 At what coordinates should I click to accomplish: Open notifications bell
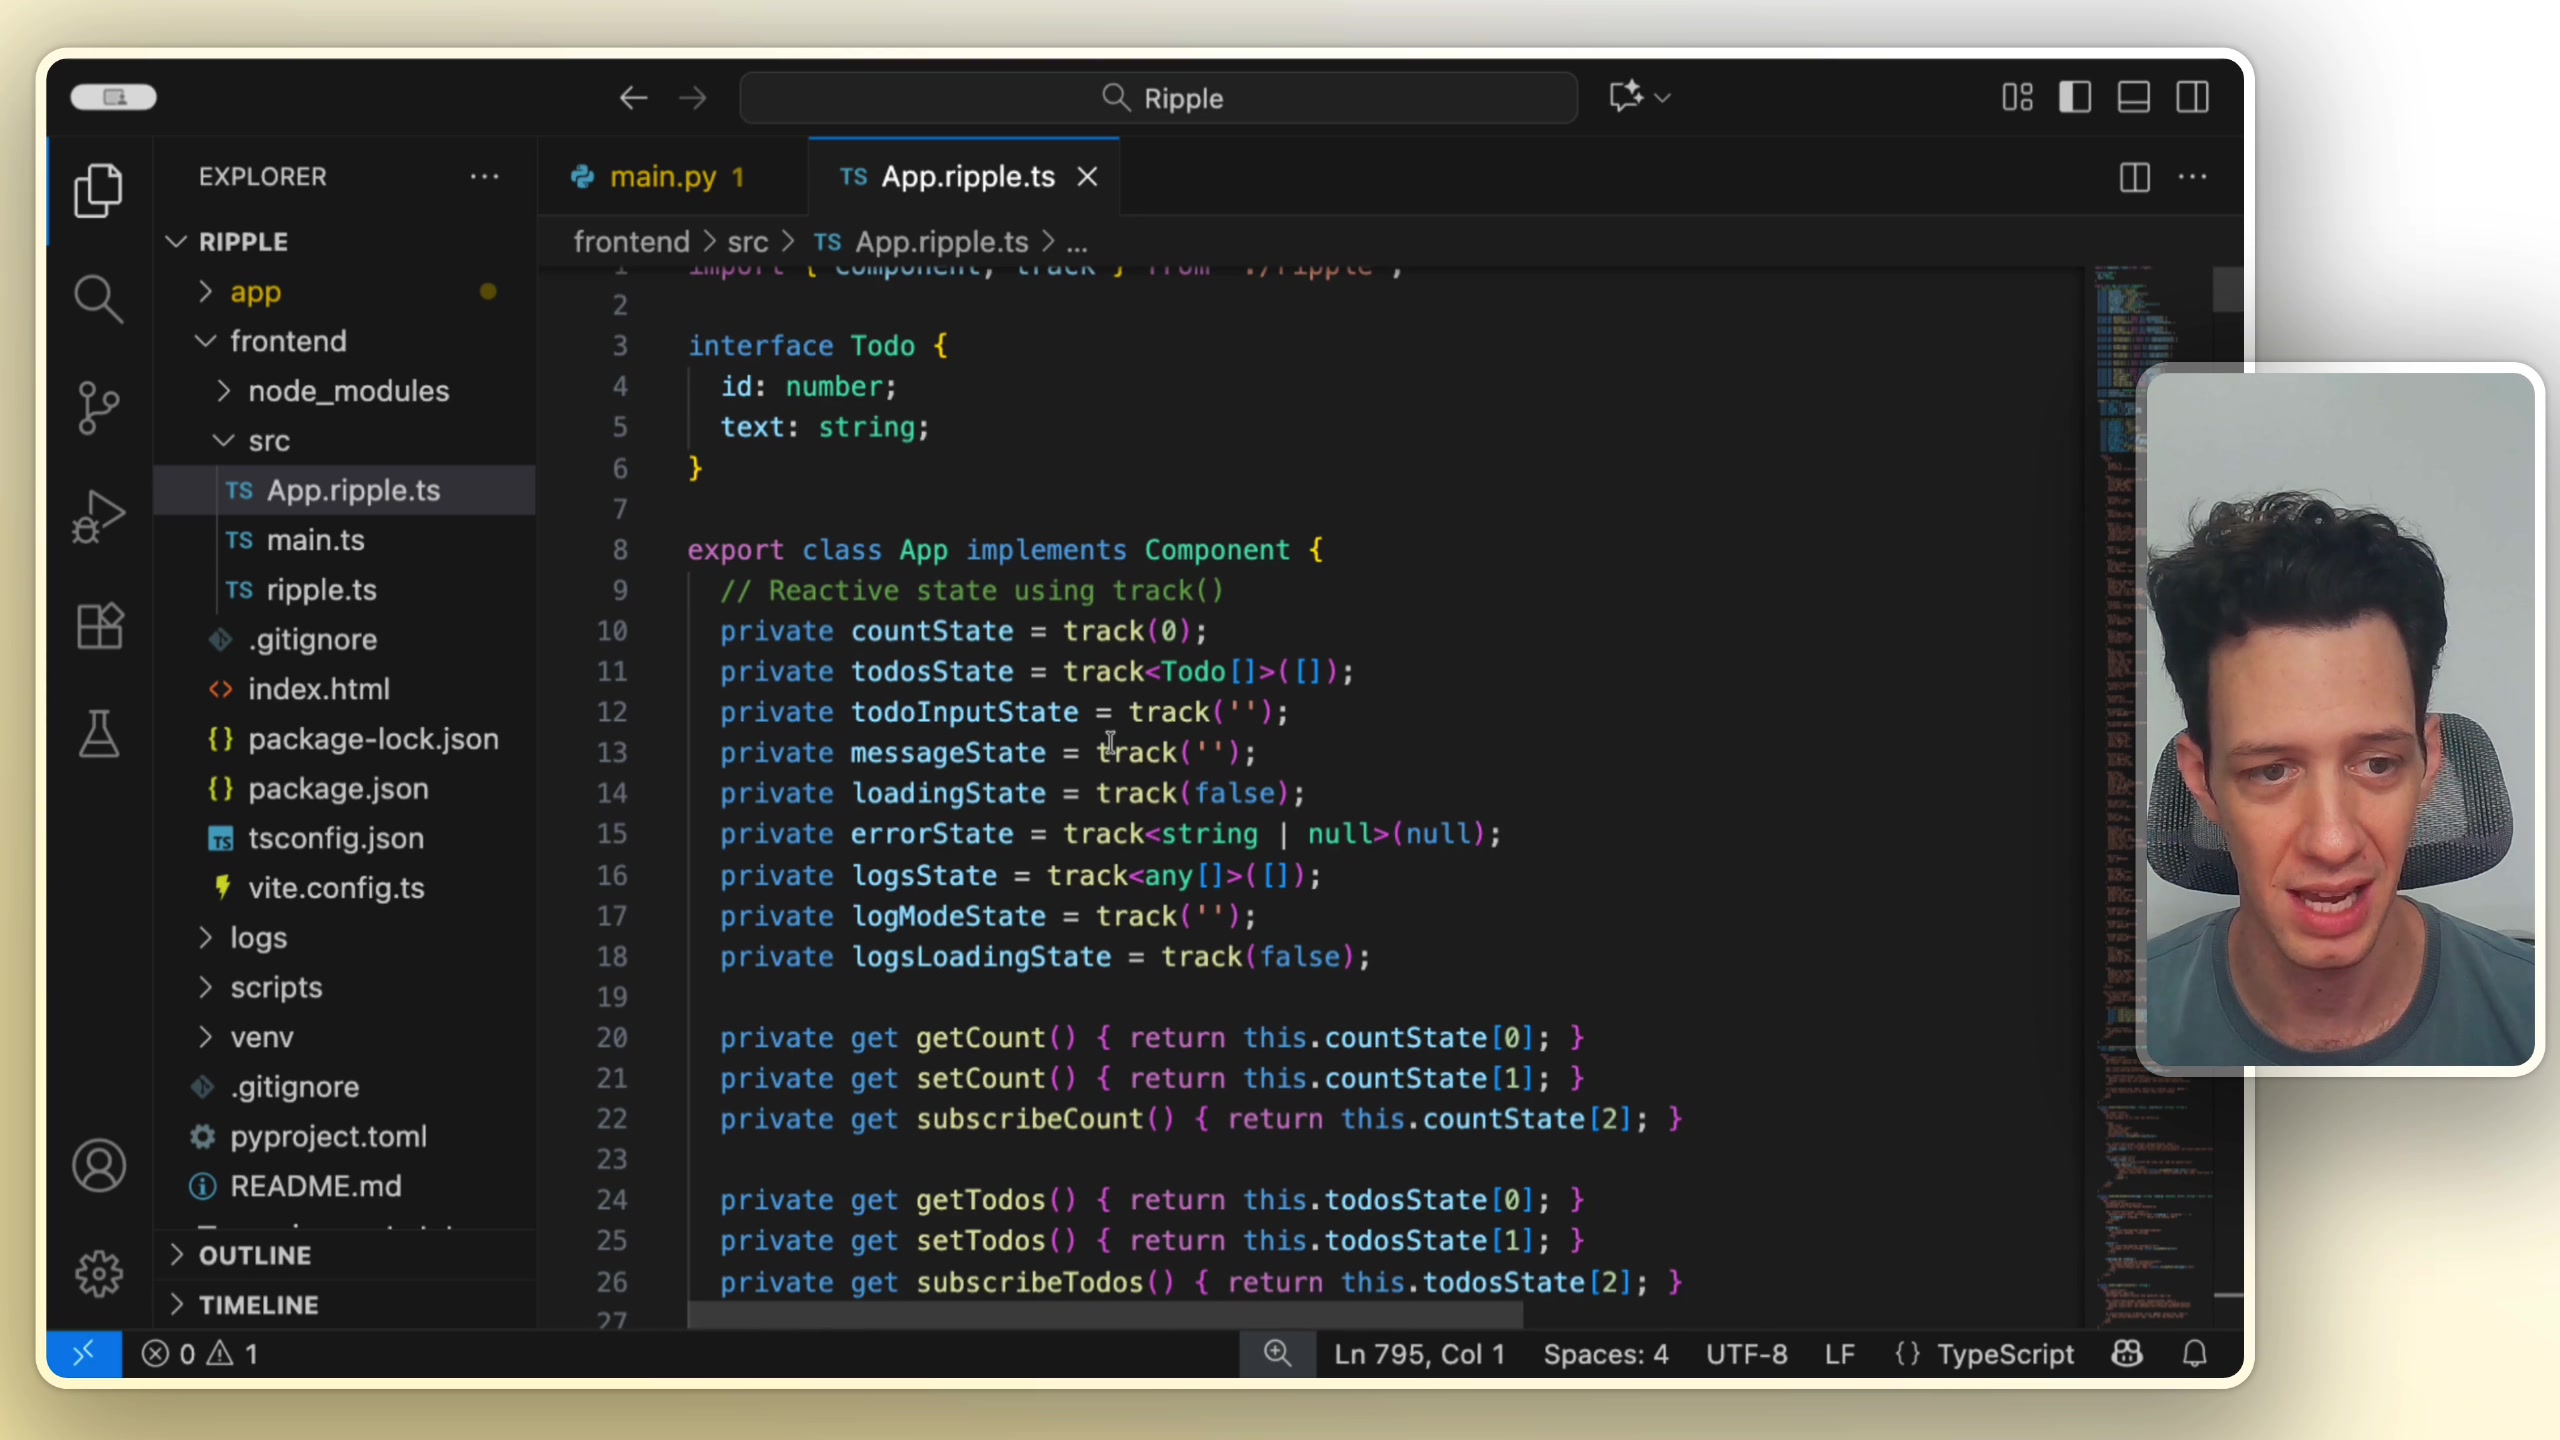click(2194, 1354)
